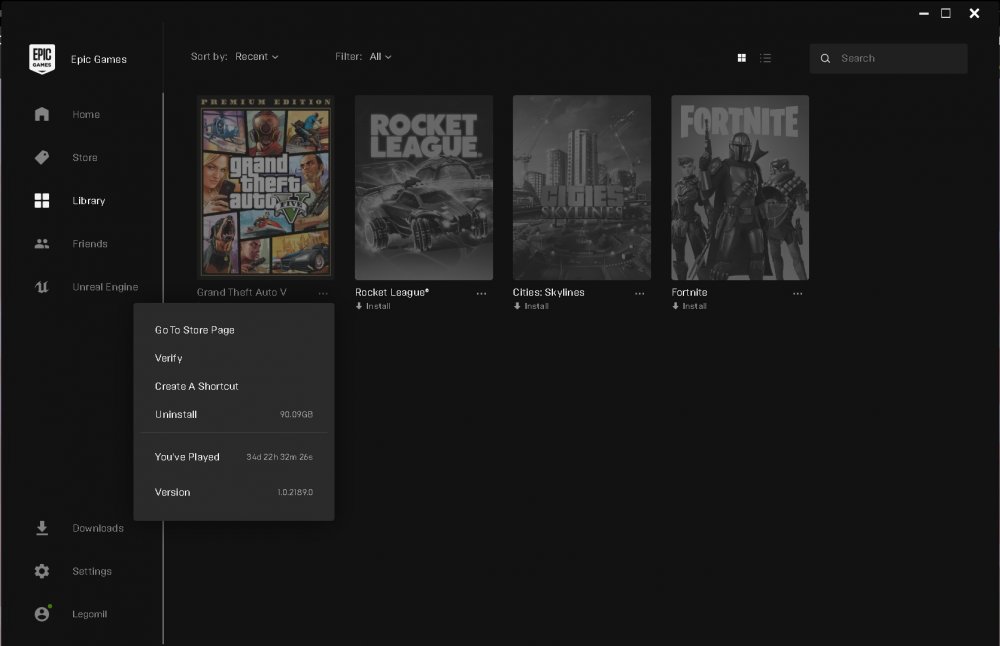Click the Legomil username label
Viewport: 1000px width, 646px height.
(89, 613)
